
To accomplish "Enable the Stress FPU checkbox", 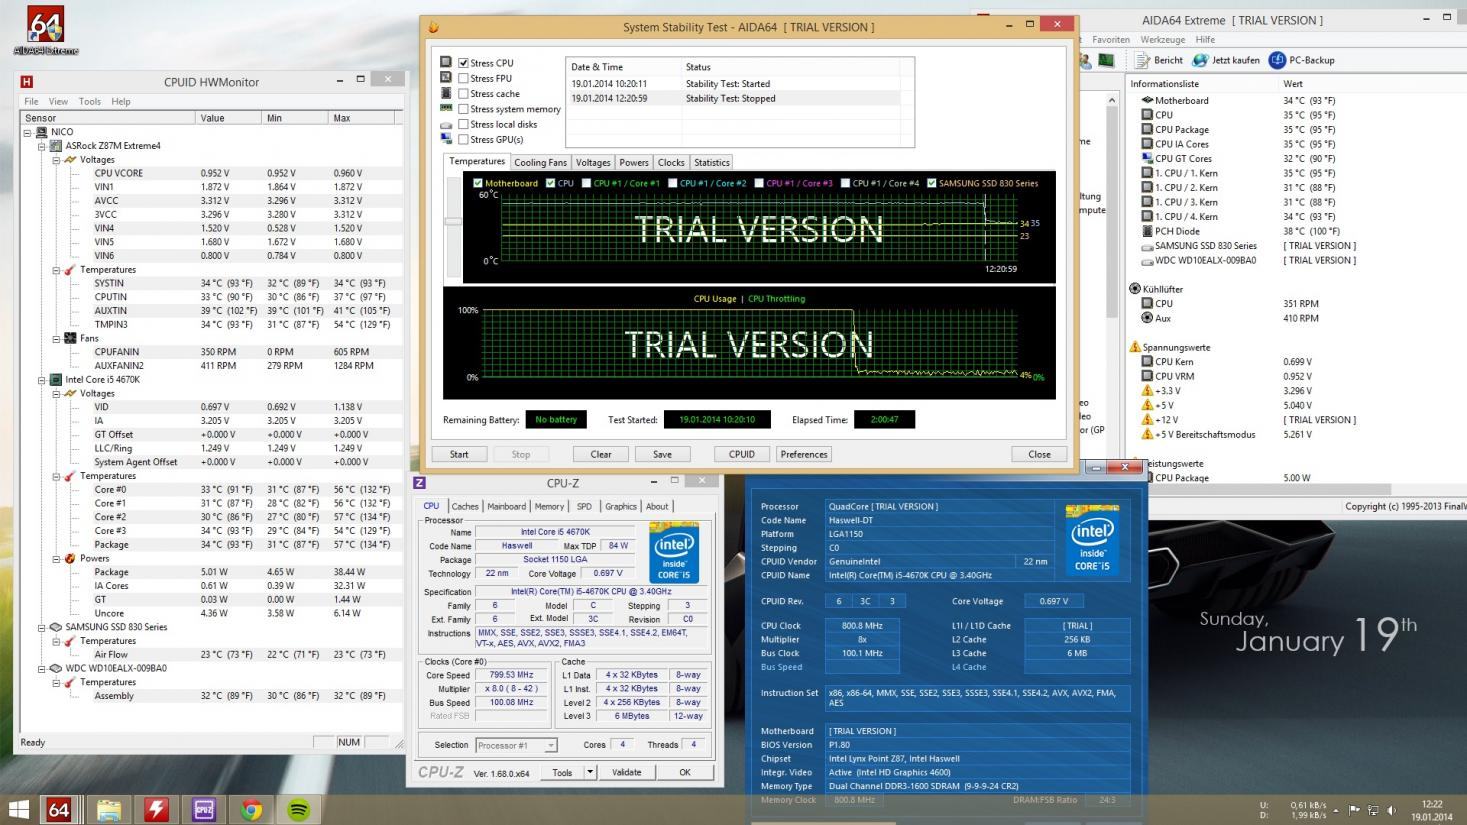I will pos(463,78).
